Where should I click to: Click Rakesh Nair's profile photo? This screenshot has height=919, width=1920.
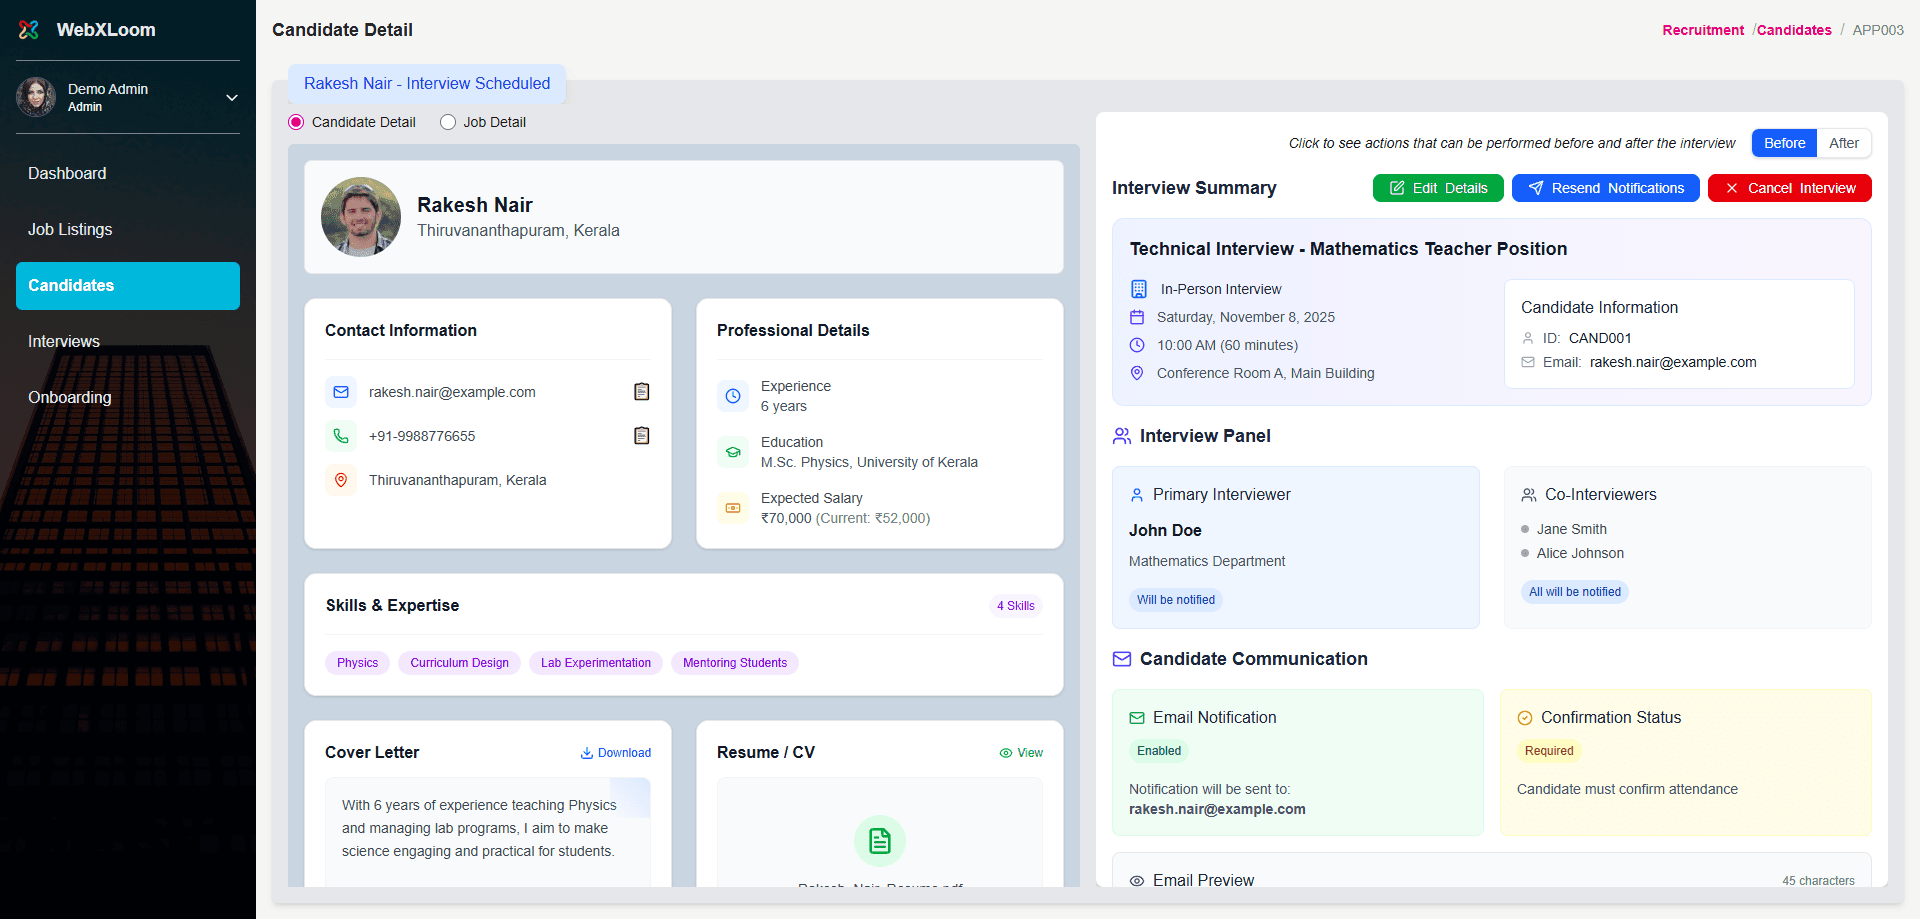coord(361,217)
